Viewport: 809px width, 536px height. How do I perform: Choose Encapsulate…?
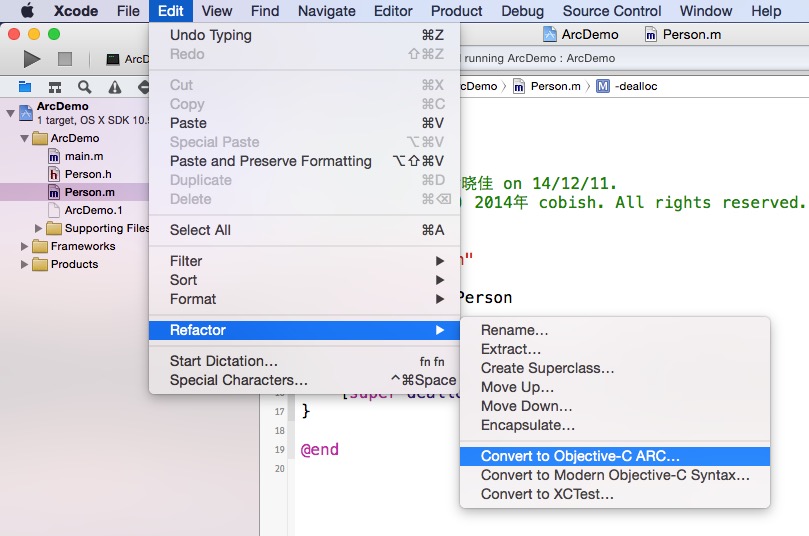pos(614,426)
